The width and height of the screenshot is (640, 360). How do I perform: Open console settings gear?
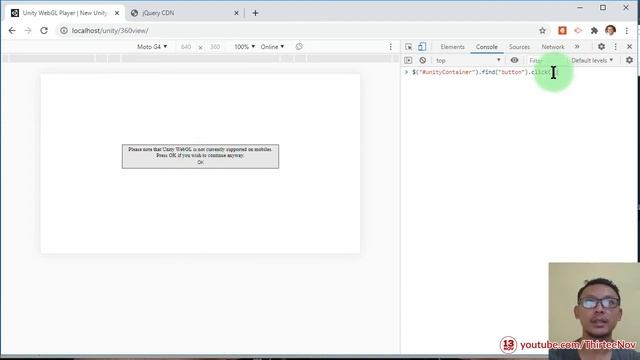coord(629,60)
